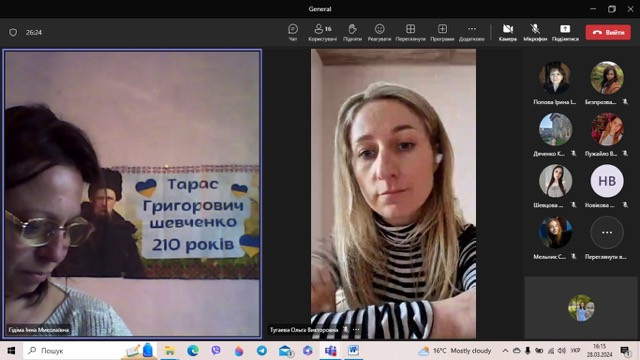Viewport: 640px width, 360px height.
Task: Open the view layout options
Action: click(410, 32)
